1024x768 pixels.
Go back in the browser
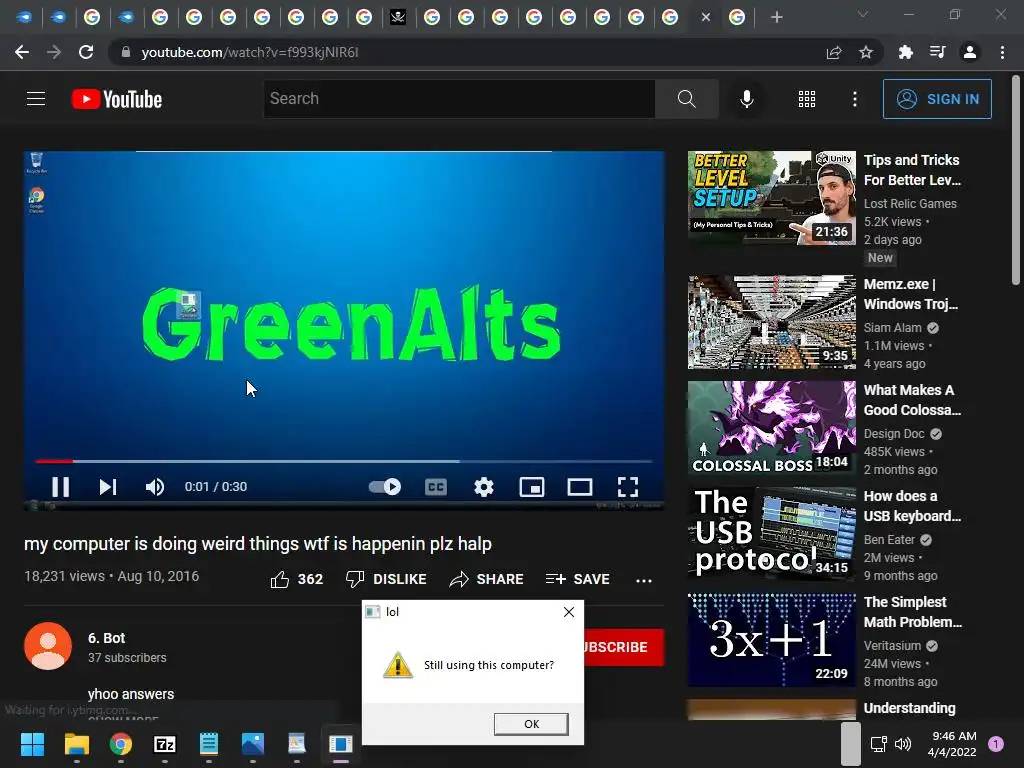click(22, 52)
